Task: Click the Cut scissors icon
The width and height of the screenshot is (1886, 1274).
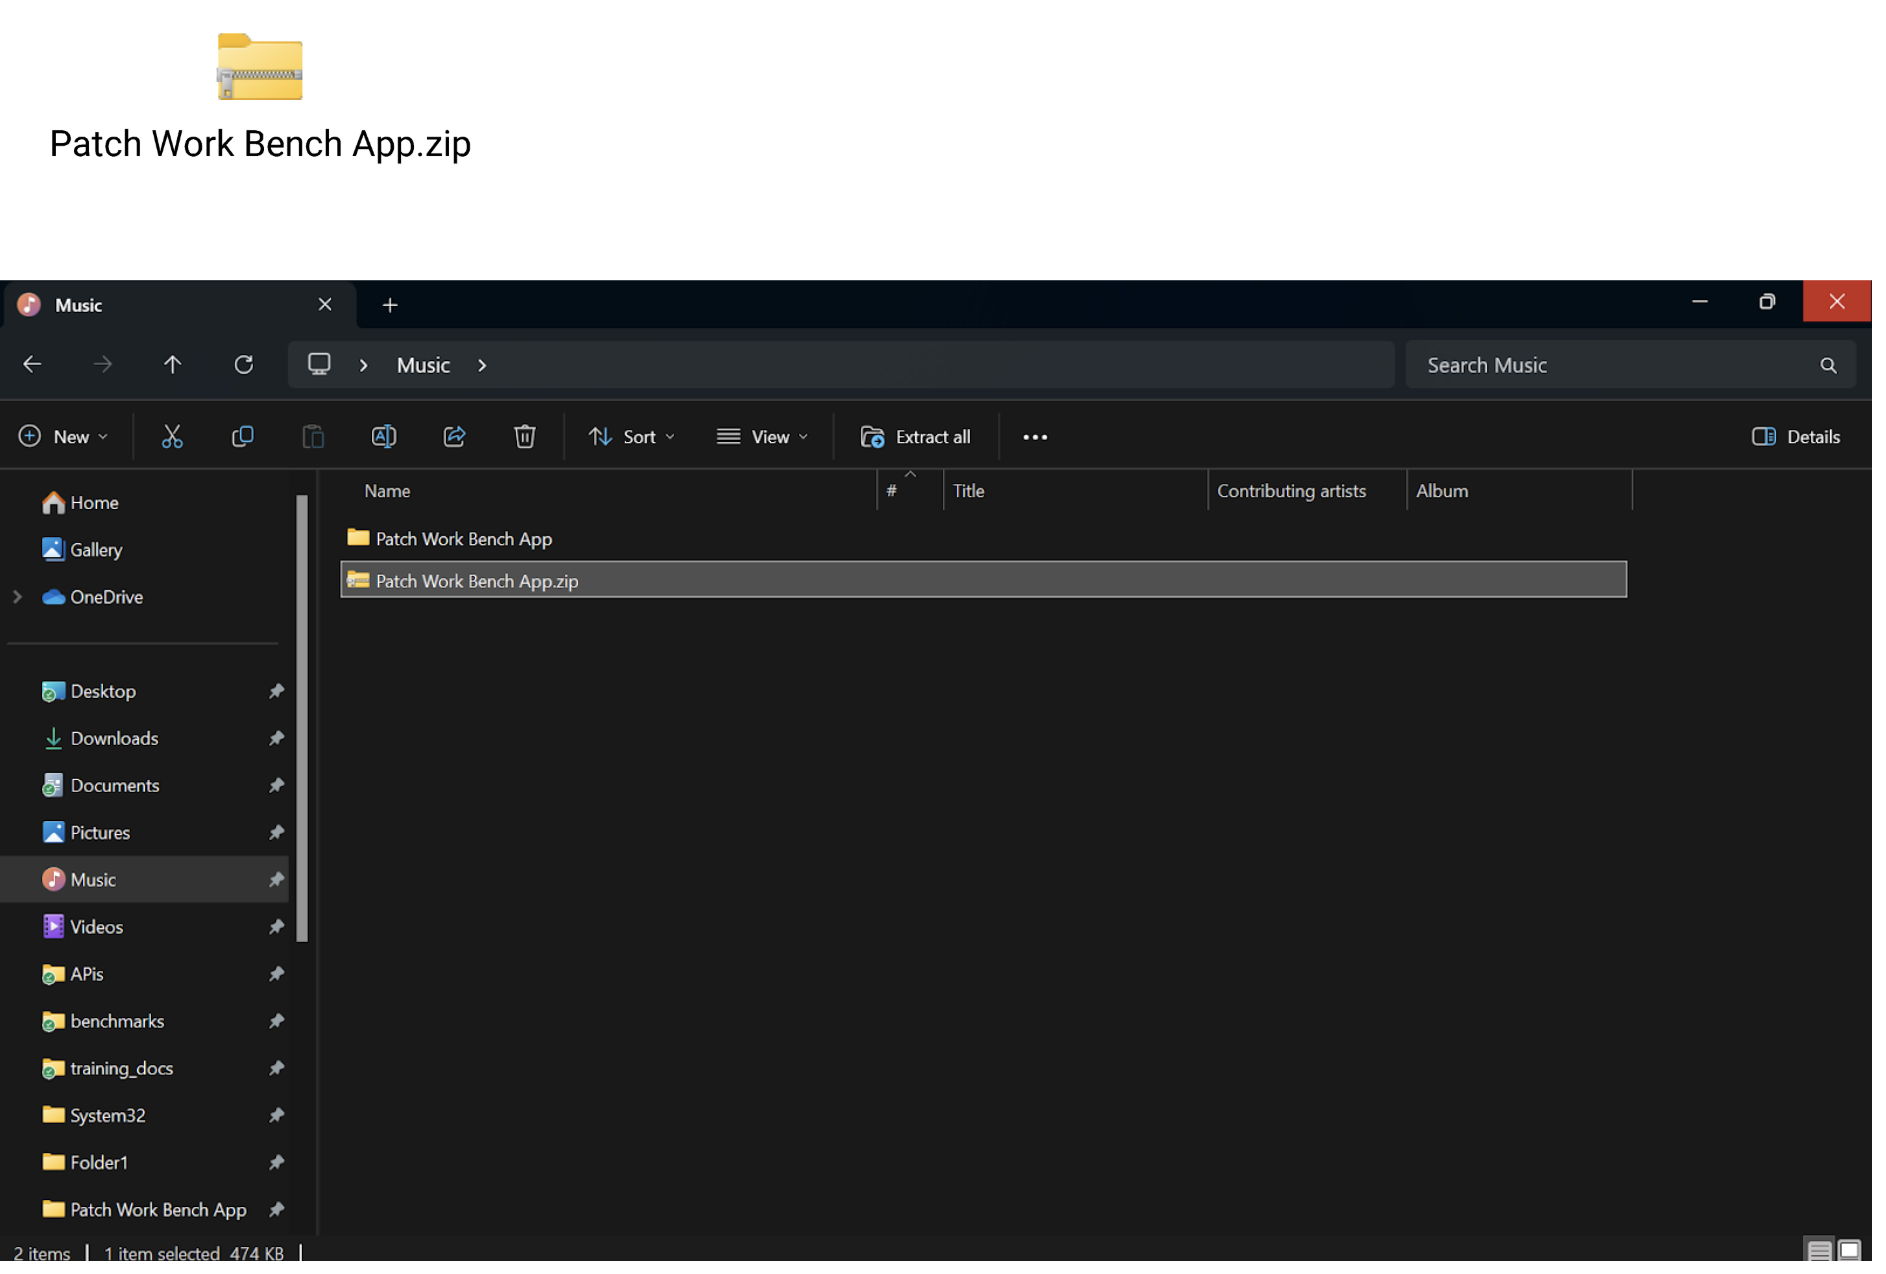Action: pyautogui.click(x=172, y=437)
